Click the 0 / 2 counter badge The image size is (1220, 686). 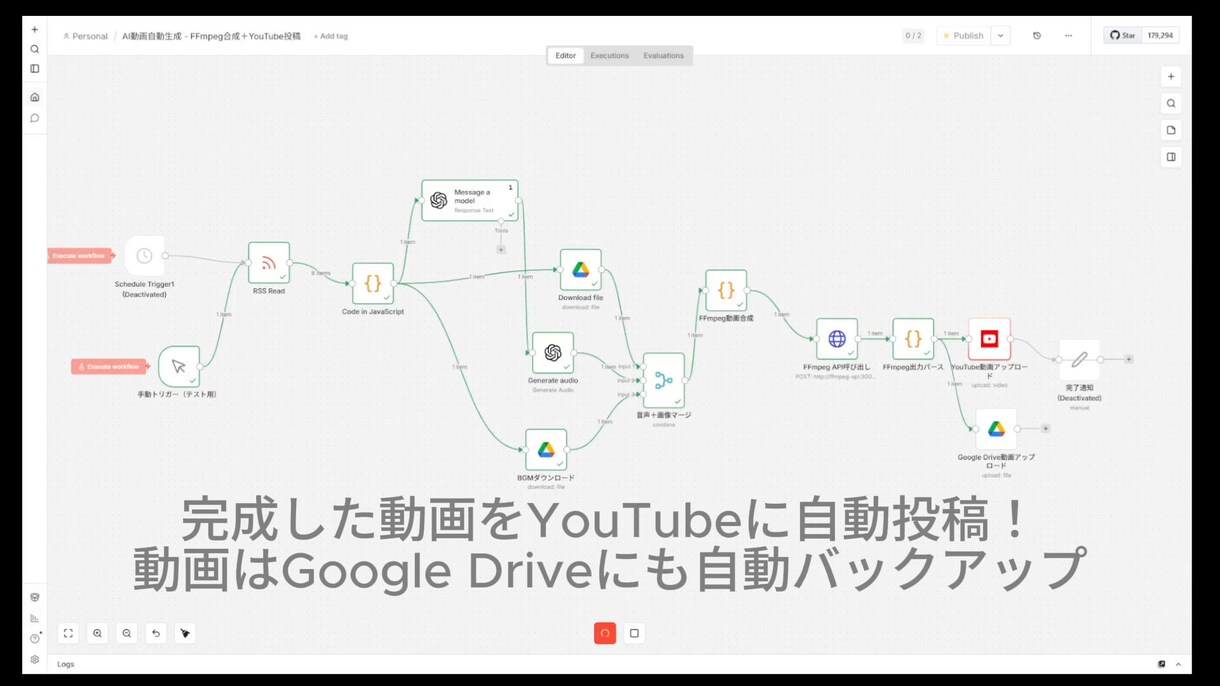(913, 36)
